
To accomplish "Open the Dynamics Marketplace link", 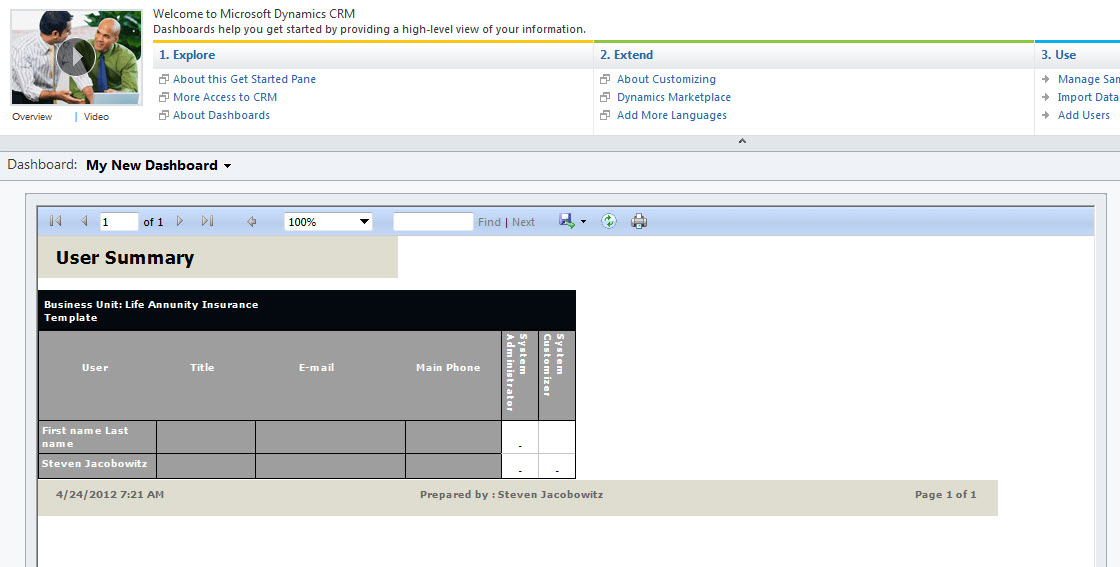I will 673,97.
